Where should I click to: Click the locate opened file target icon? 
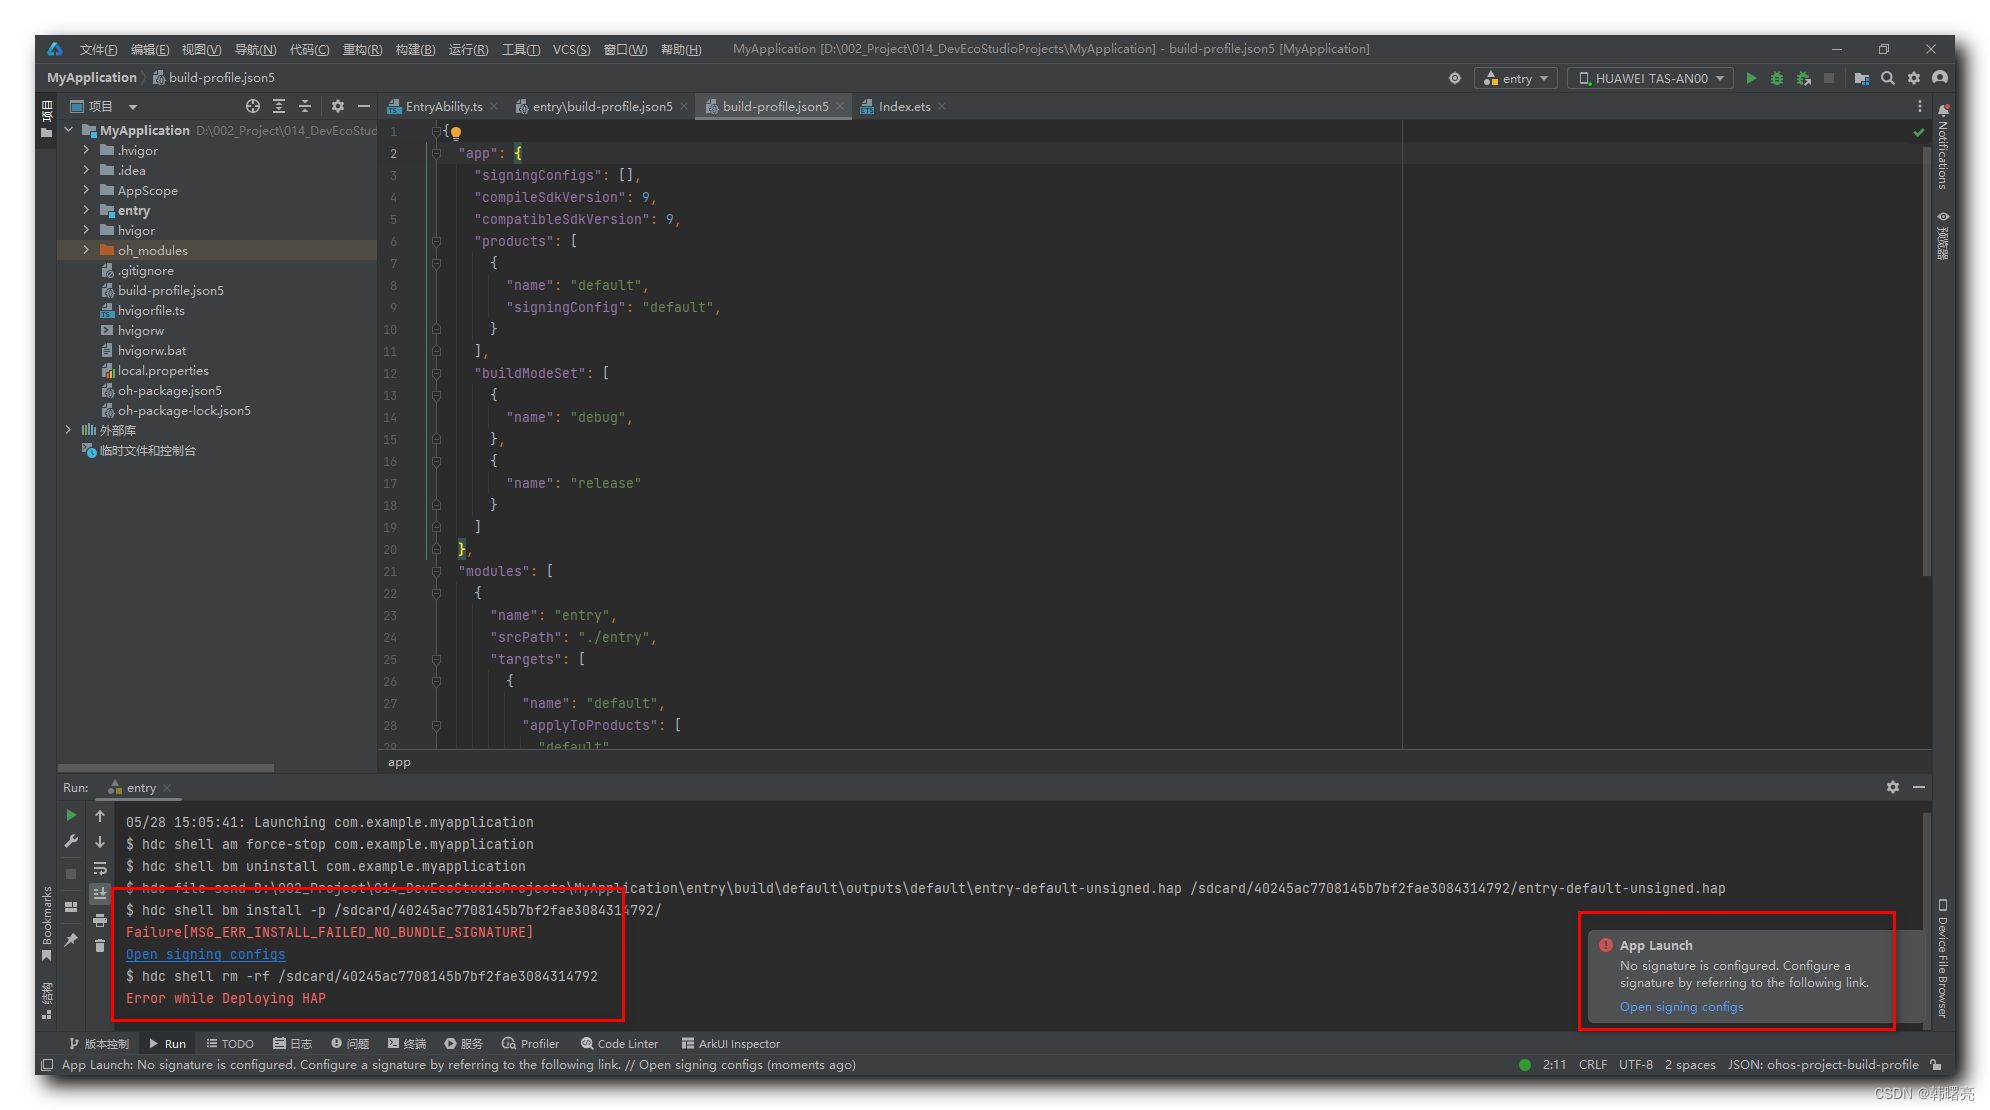[253, 106]
